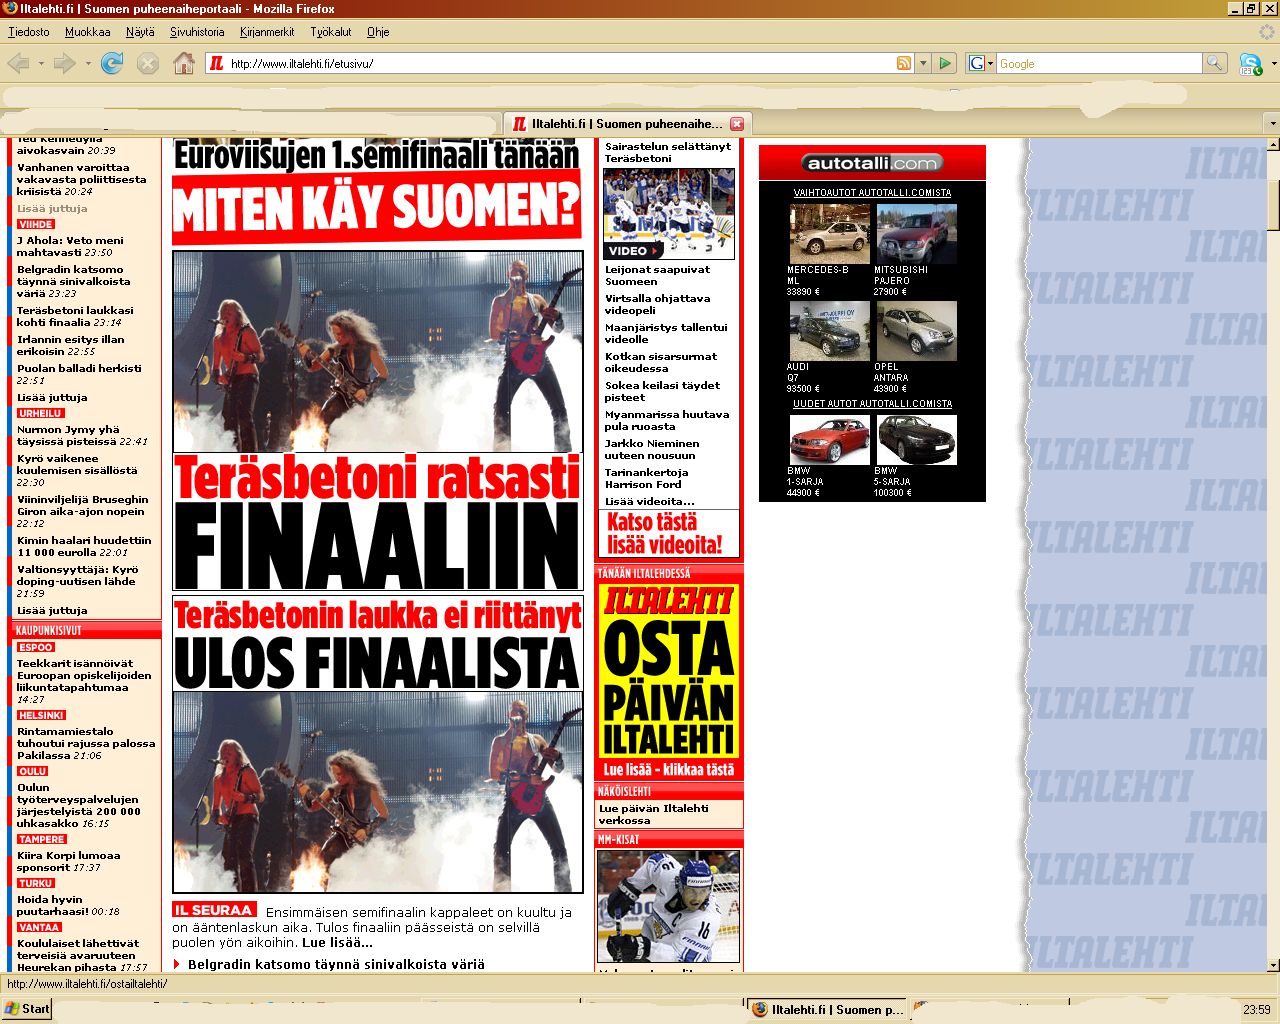
Task: Click the 'Lue lisää...' link
Action: pyautogui.click(x=338, y=942)
